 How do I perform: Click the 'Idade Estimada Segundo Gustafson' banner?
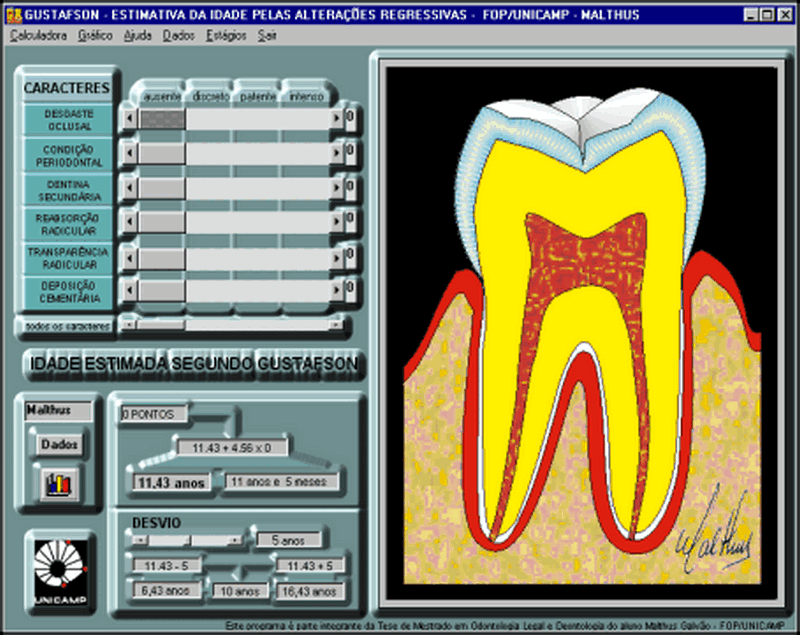[194, 364]
